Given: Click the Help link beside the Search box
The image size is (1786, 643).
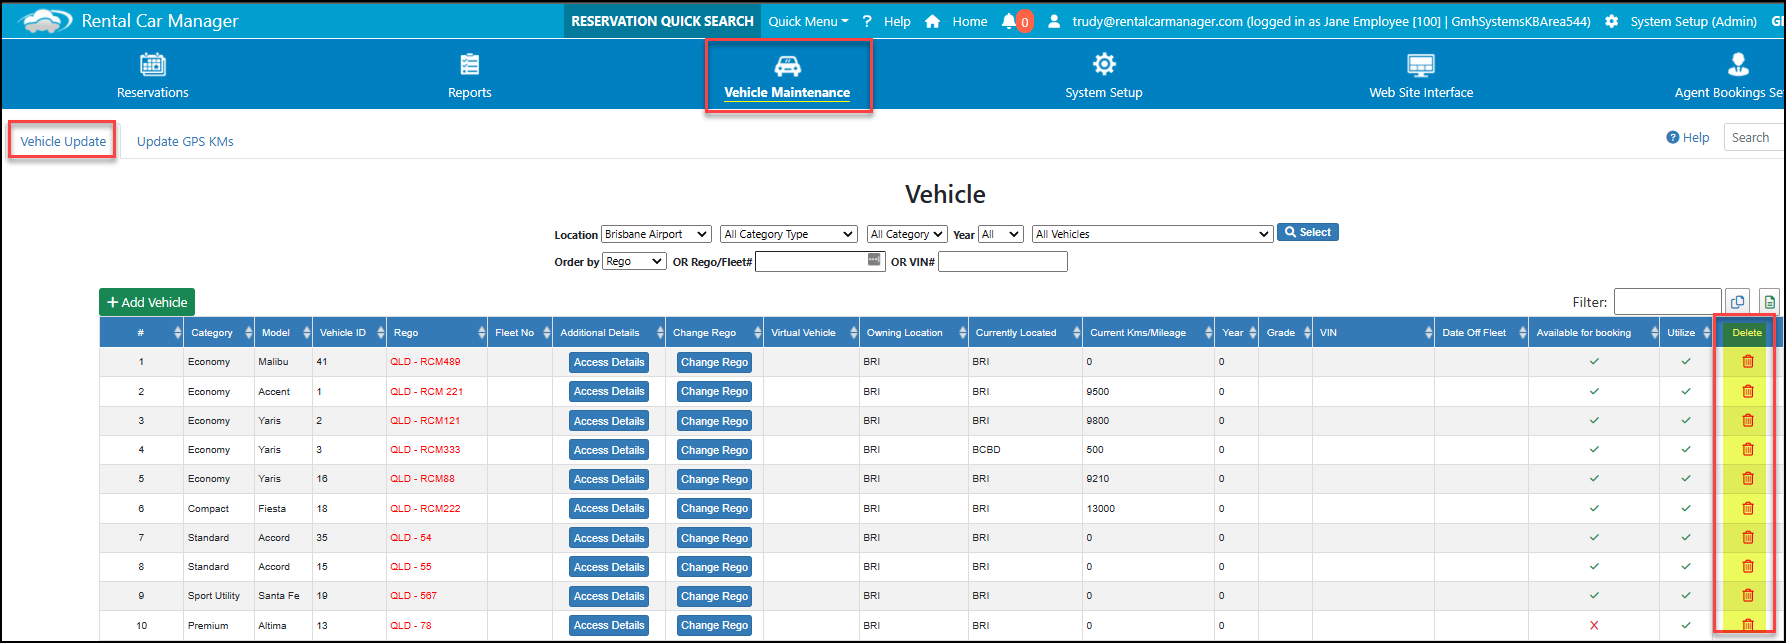Looking at the screenshot, I should pos(1688,138).
